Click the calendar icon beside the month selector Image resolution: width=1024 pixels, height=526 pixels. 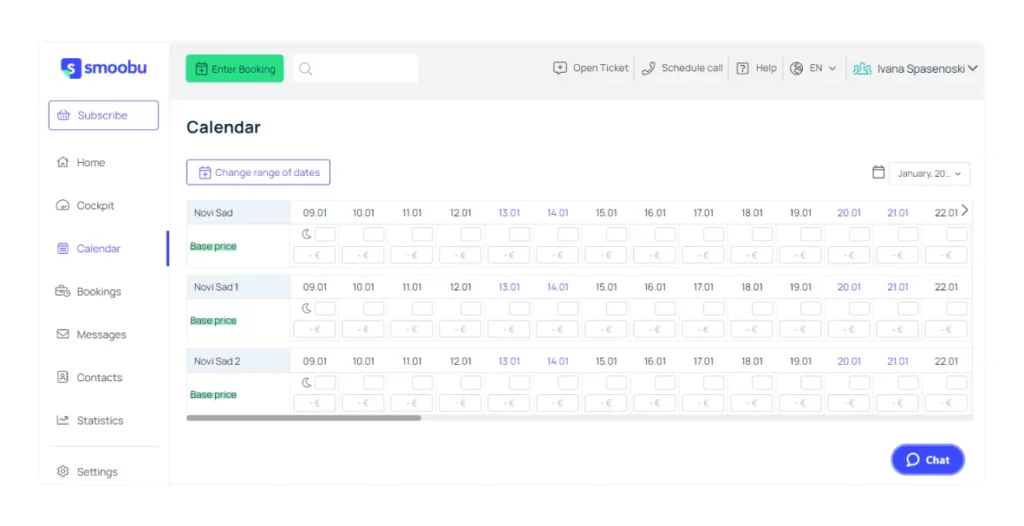click(878, 173)
